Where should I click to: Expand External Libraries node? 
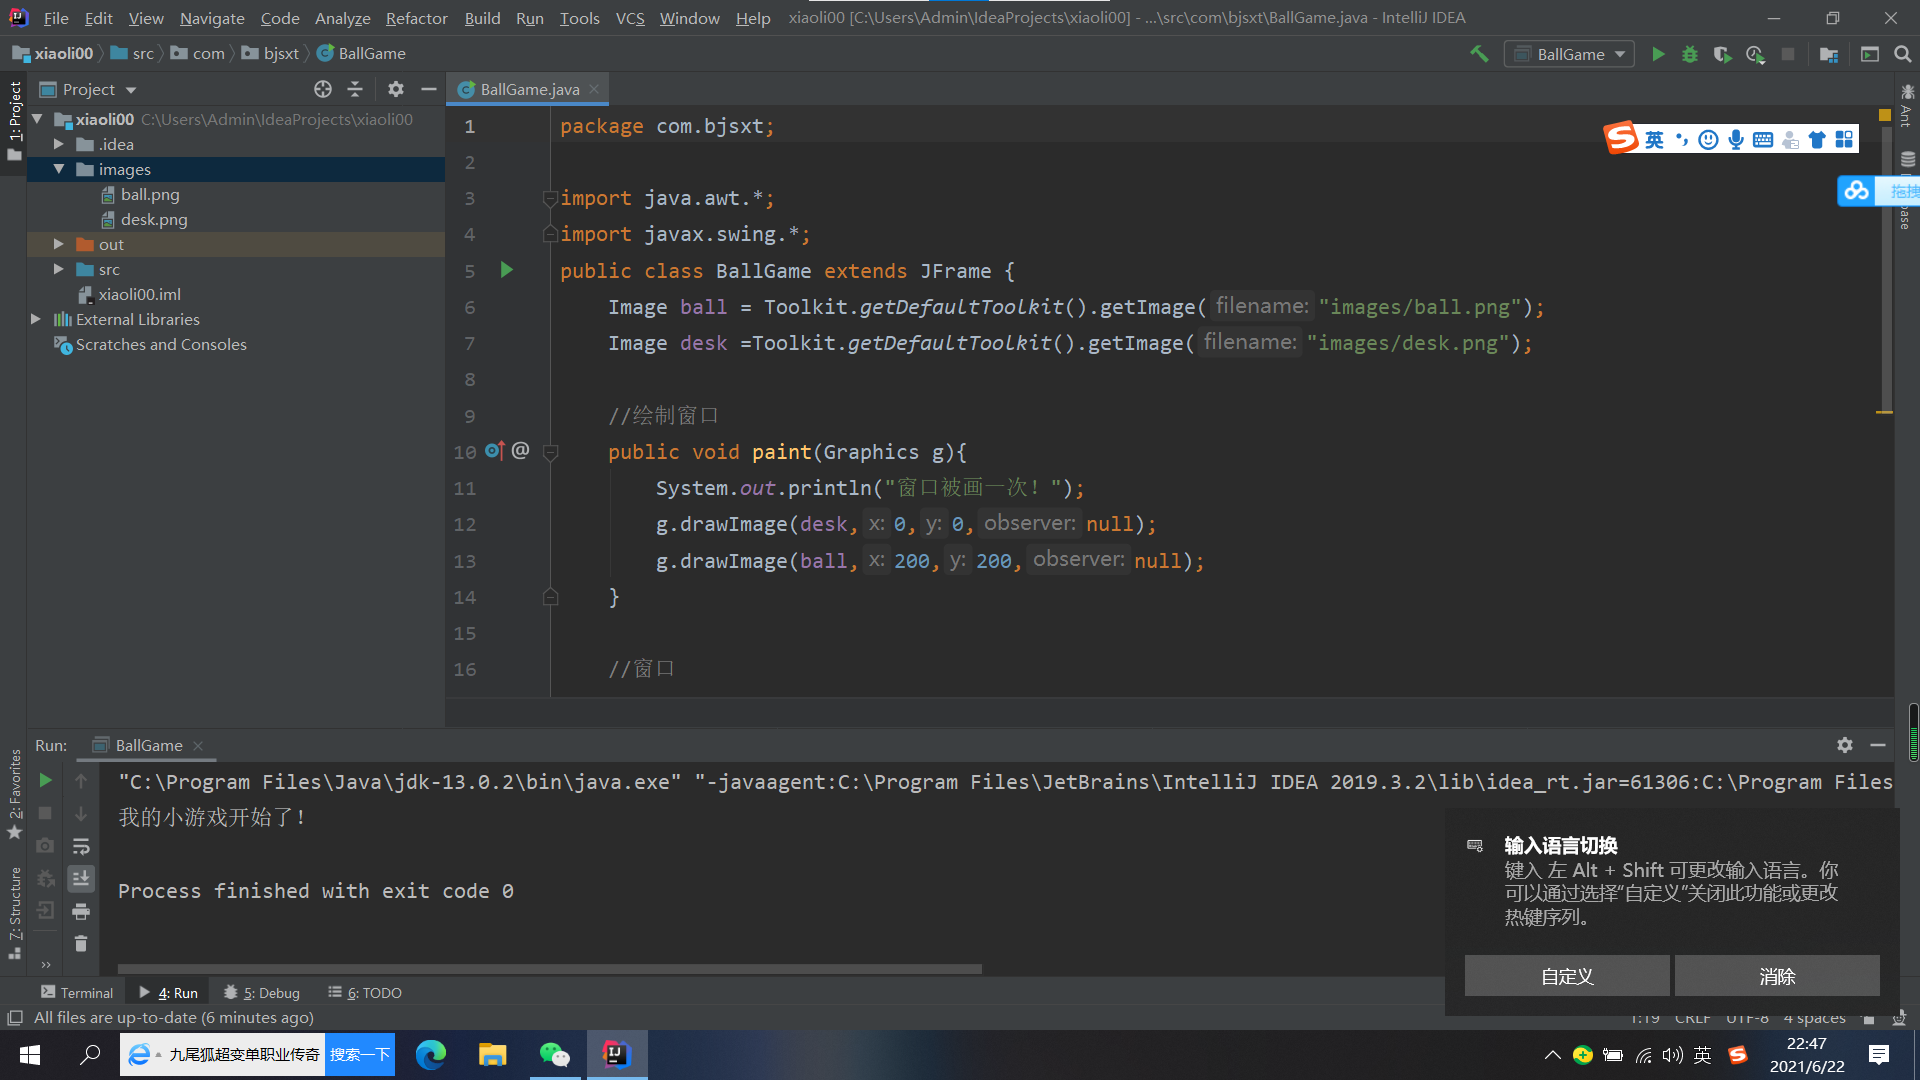[36, 319]
